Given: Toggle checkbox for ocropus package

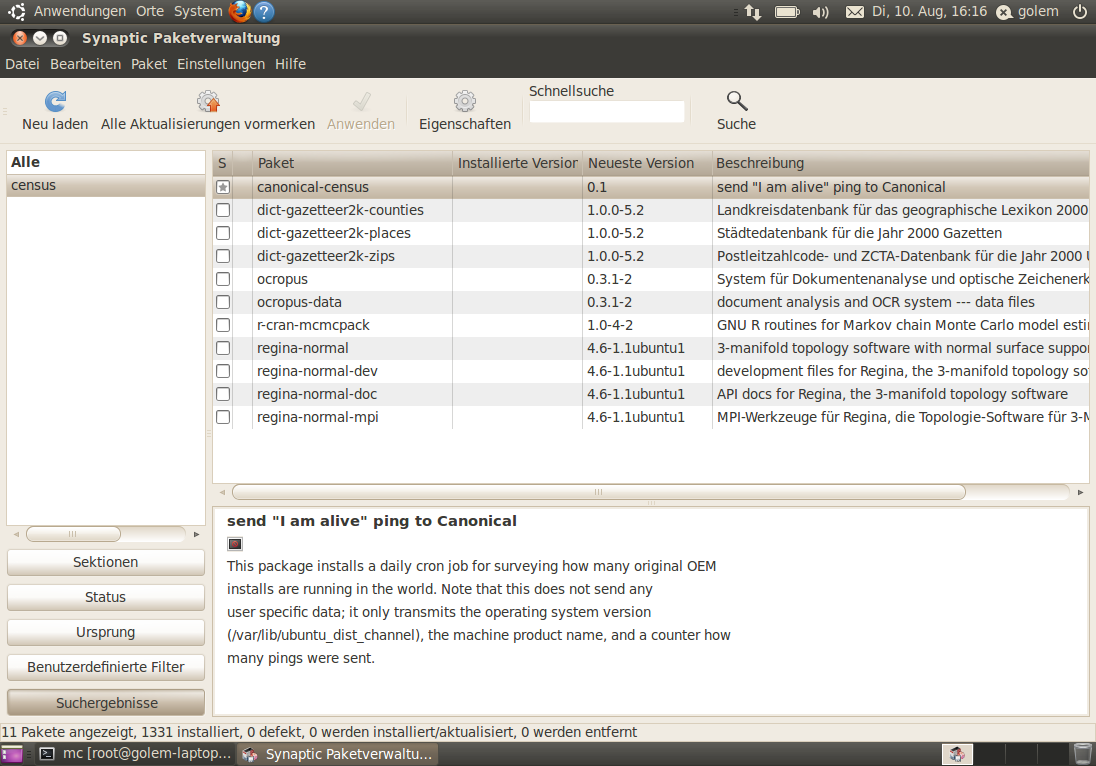Looking at the screenshot, I should 223,279.
